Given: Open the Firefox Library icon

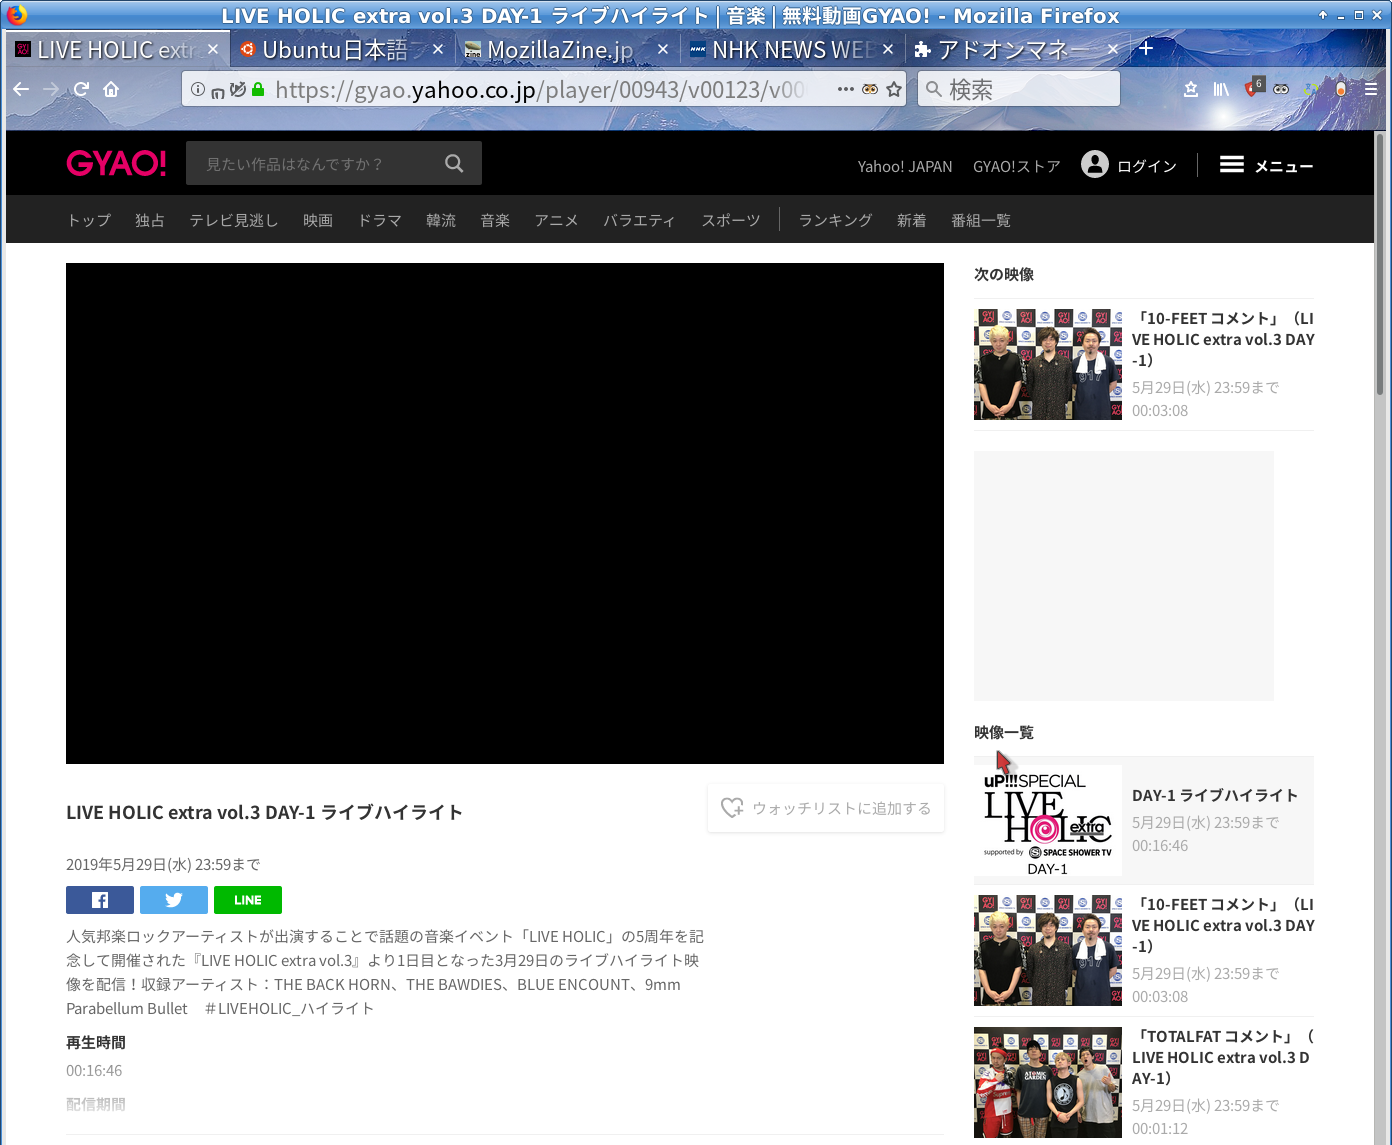Looking at the screenshot, I should point(1221,89).
